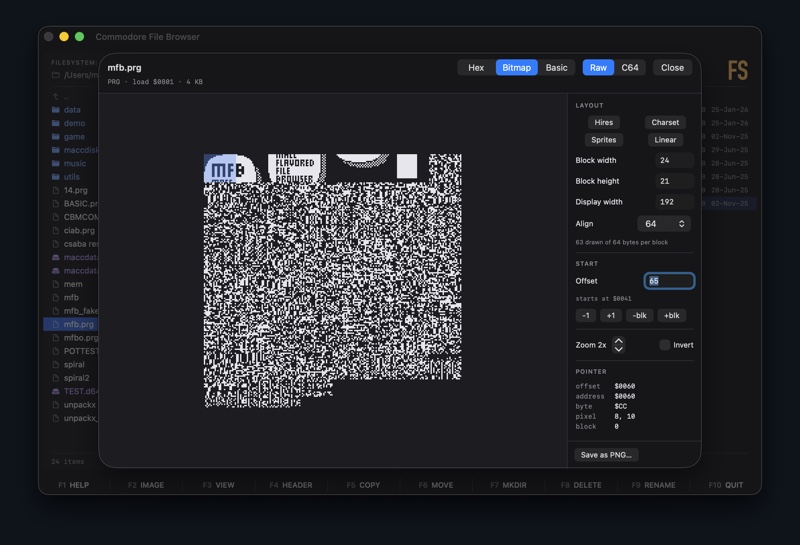Click the data folder icon in sidebar
The width and height of the screenshot is (800, 545).
(x=56, y=110)
